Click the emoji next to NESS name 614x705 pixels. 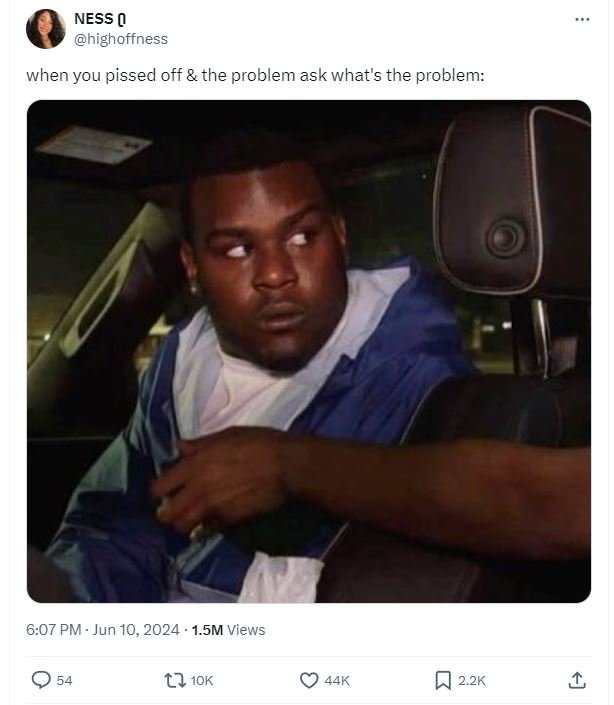click(x=121, y=19)
